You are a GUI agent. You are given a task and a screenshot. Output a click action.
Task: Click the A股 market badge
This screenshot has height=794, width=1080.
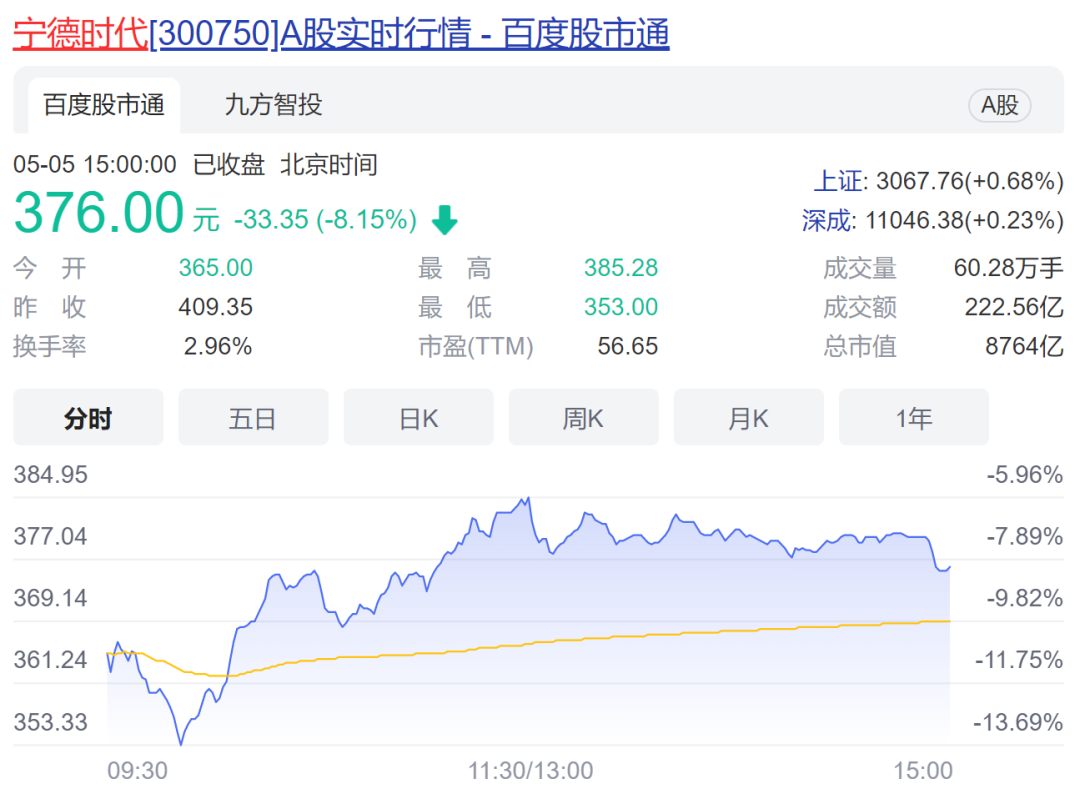click(x=999, y=105)
